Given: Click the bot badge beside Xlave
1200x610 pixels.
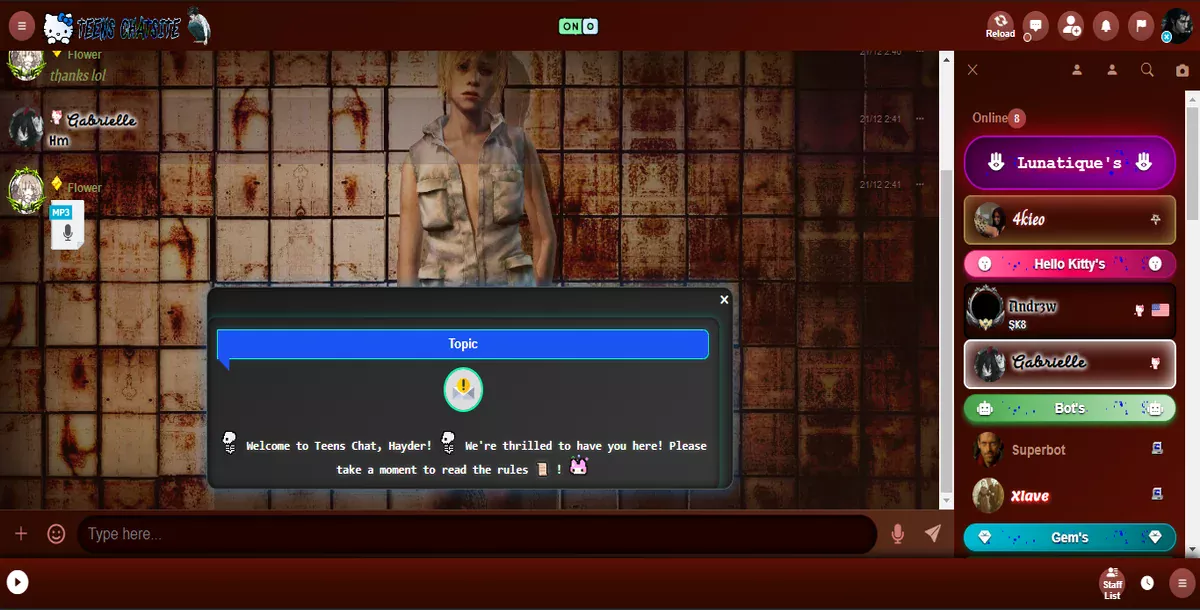Looking at the screenshot, I should (x=1157, y=494).
